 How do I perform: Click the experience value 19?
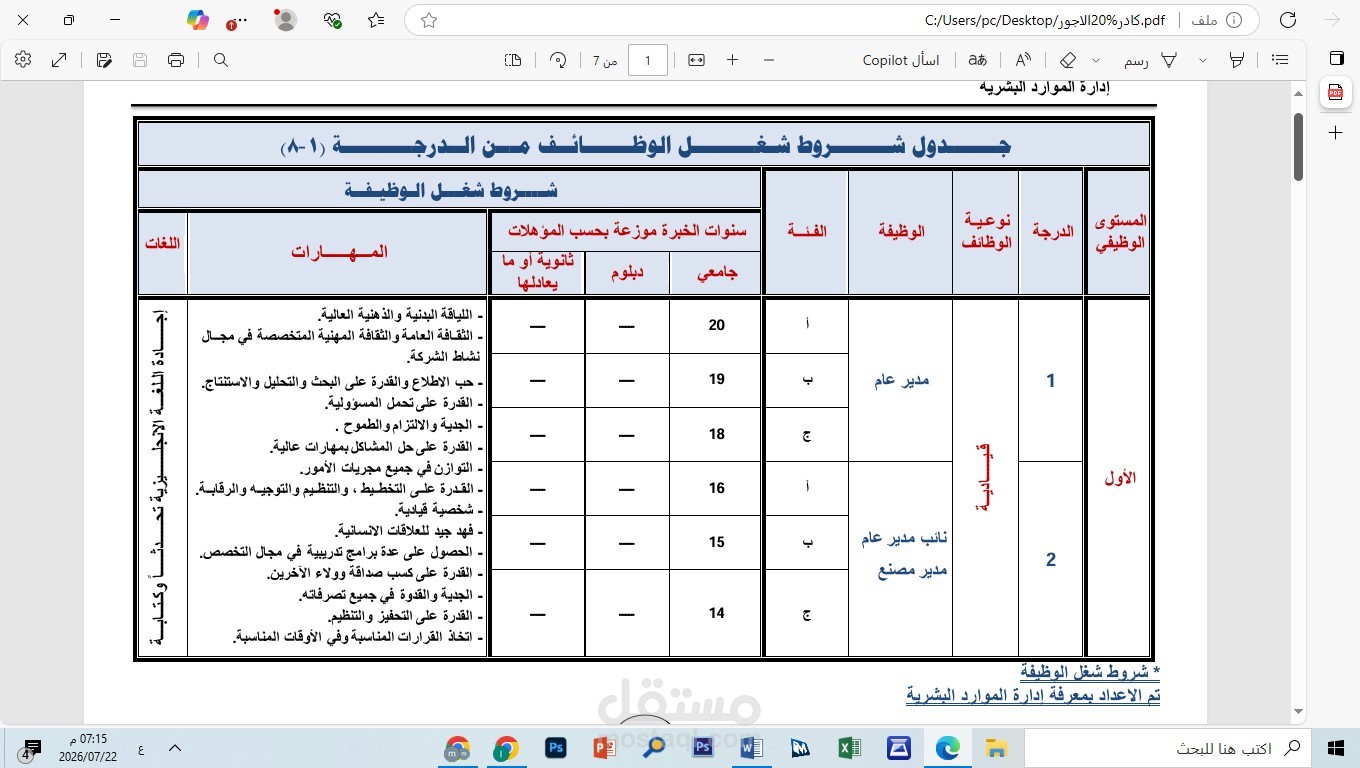[x=716, y=379]
